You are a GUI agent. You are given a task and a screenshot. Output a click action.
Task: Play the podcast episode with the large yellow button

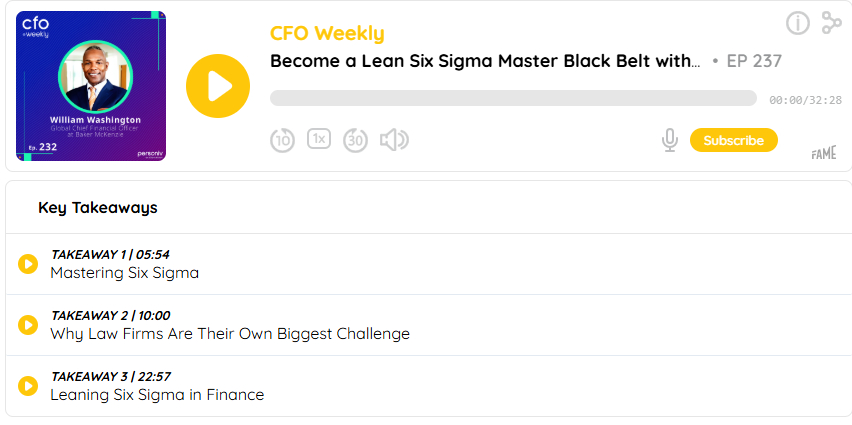click(217, 86)
